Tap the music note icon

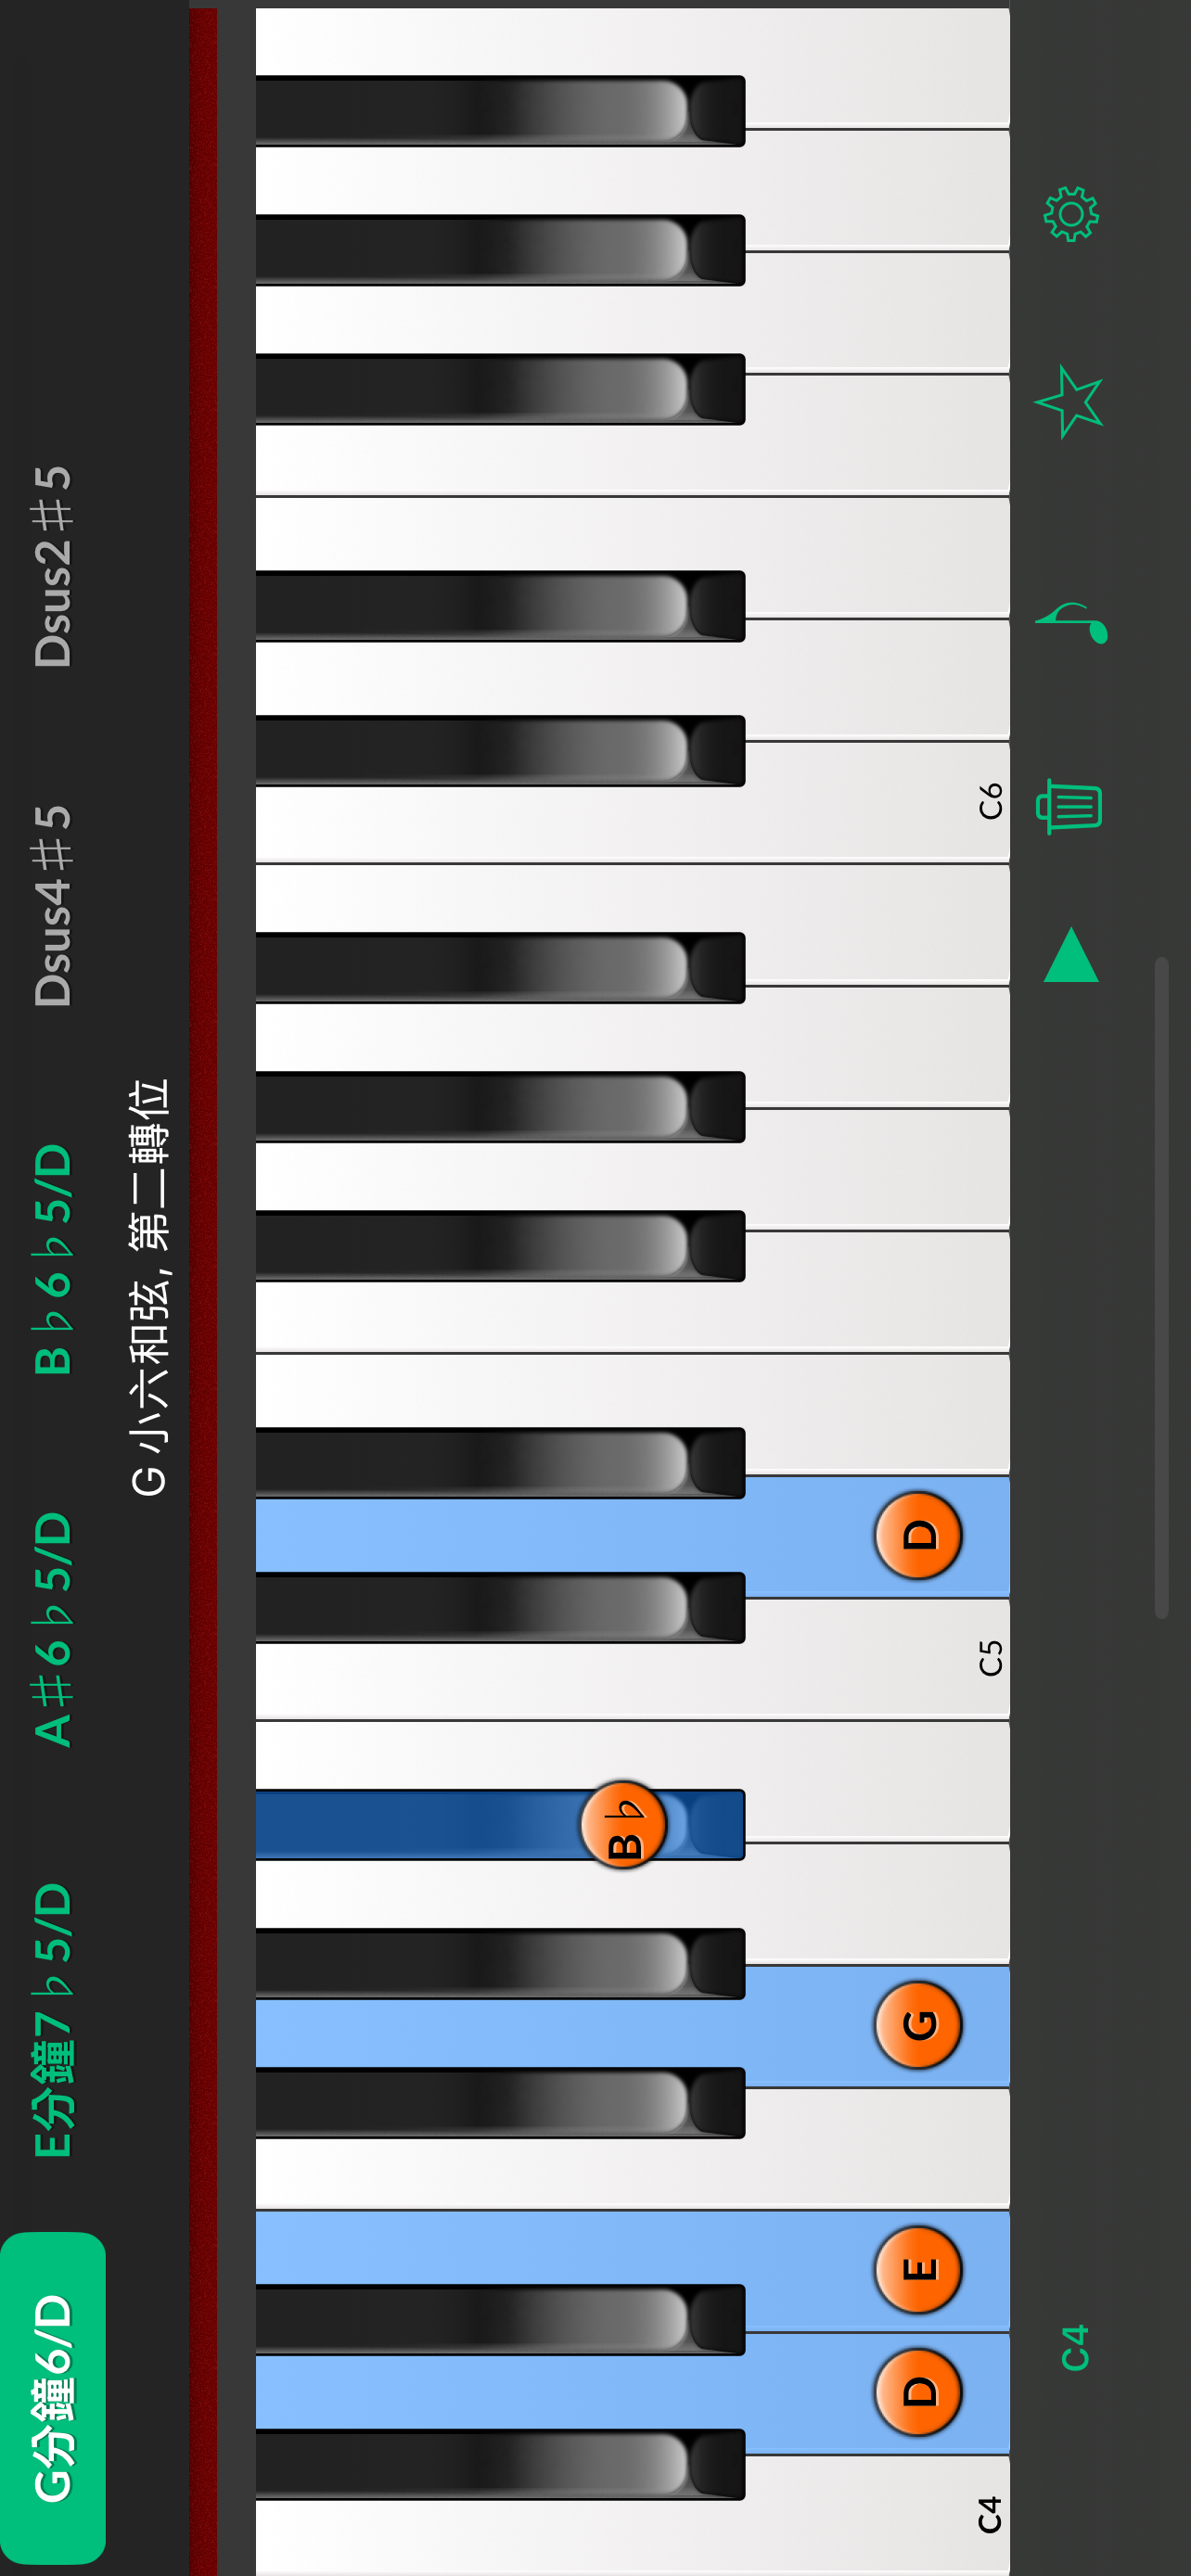[x=1071, y=623]
